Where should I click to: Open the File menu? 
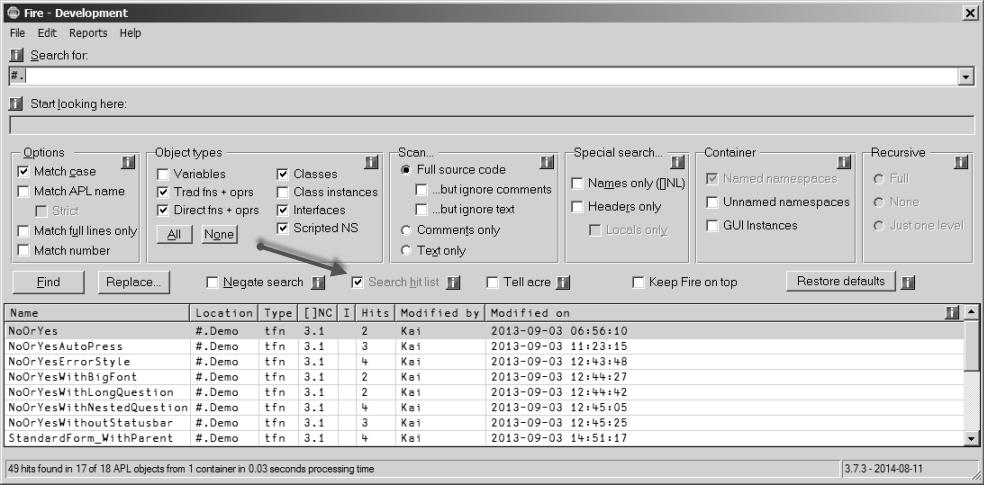point(18,33)
